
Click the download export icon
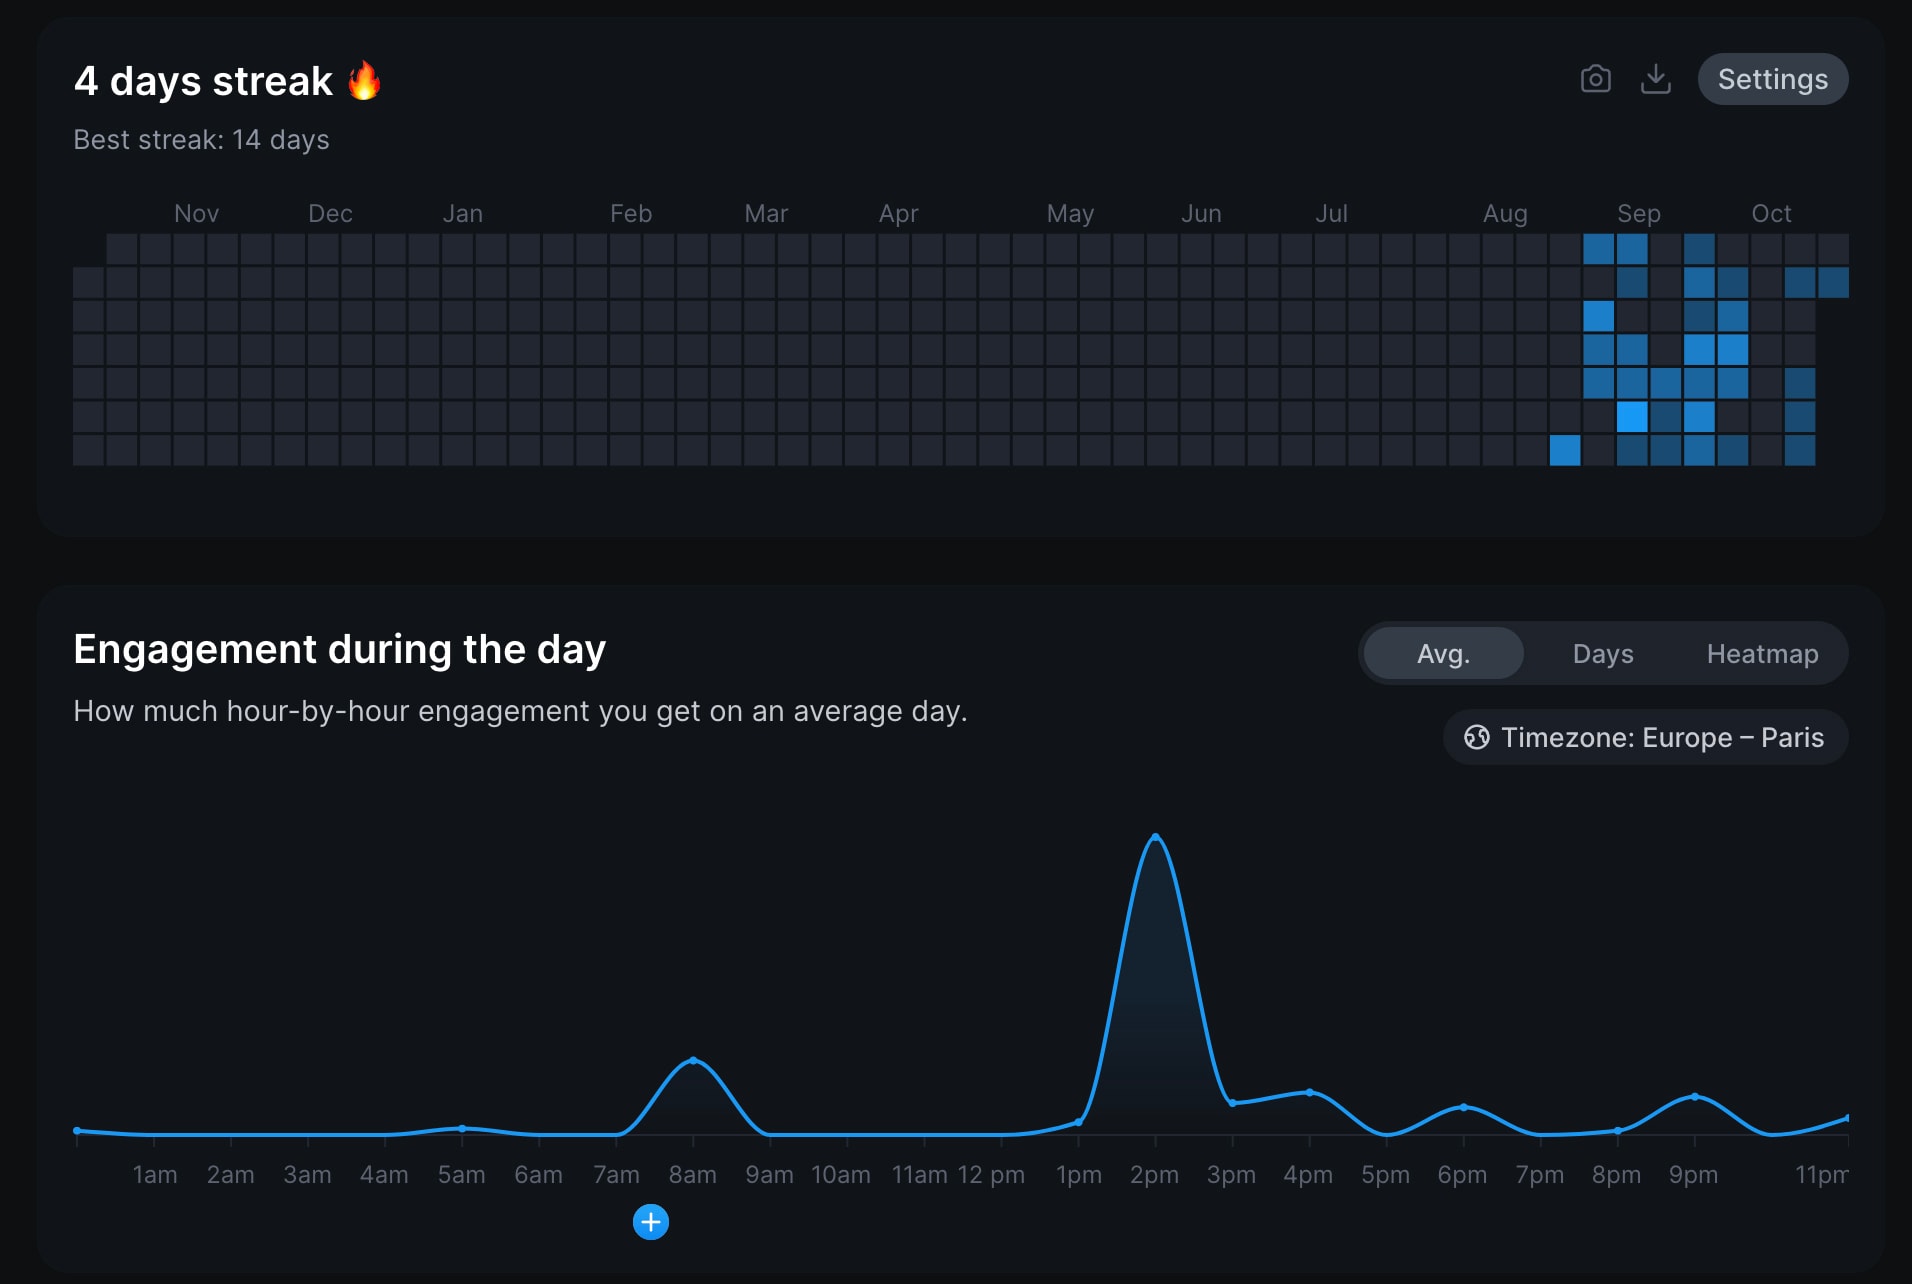point(1656,79)
